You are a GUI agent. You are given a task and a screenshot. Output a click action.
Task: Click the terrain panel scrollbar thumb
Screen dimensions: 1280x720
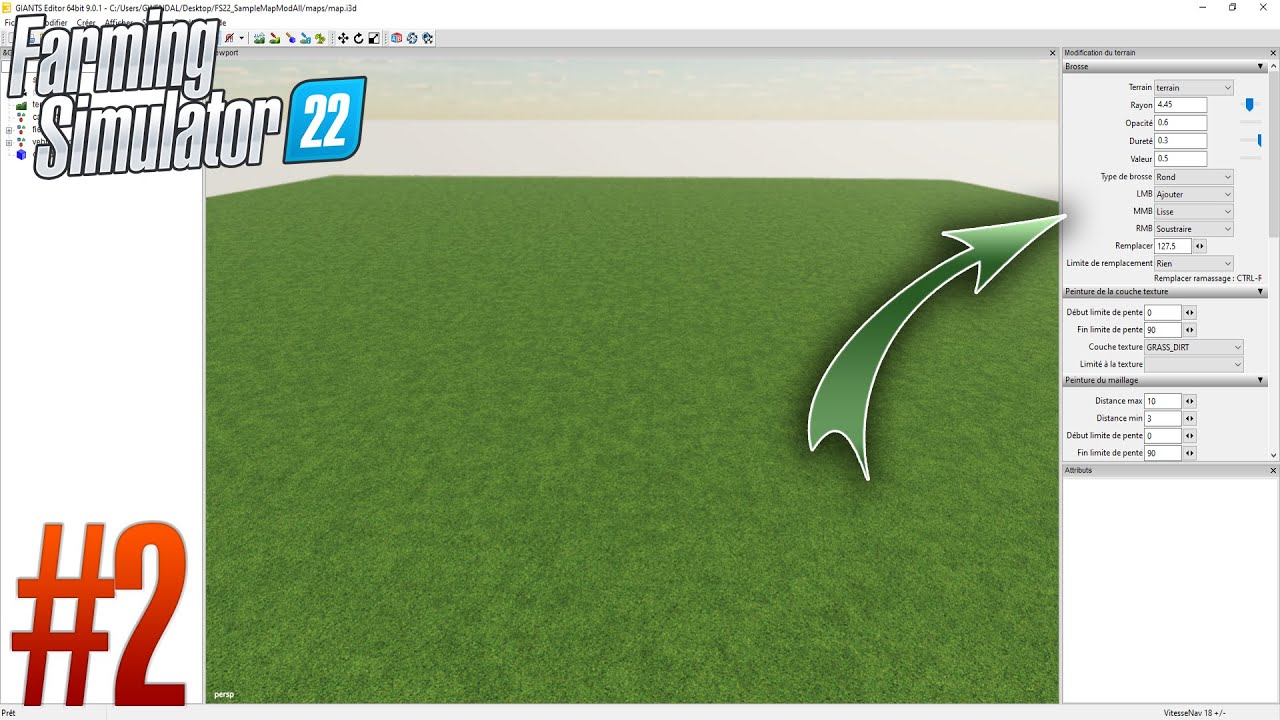[1274, 155]
